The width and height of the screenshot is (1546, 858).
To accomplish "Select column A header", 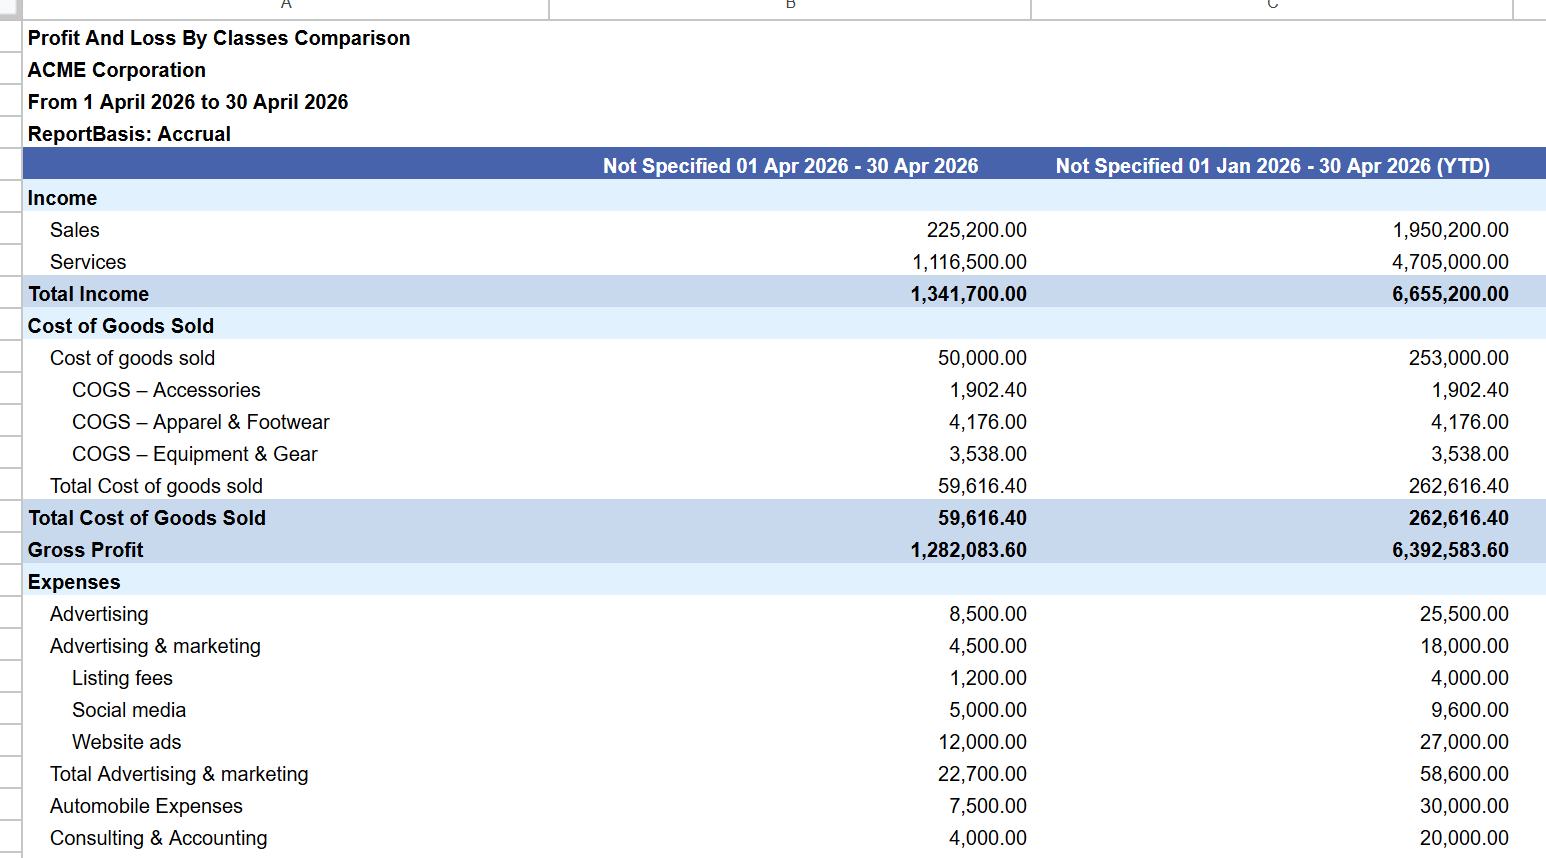I will click(x=286, y=8).
